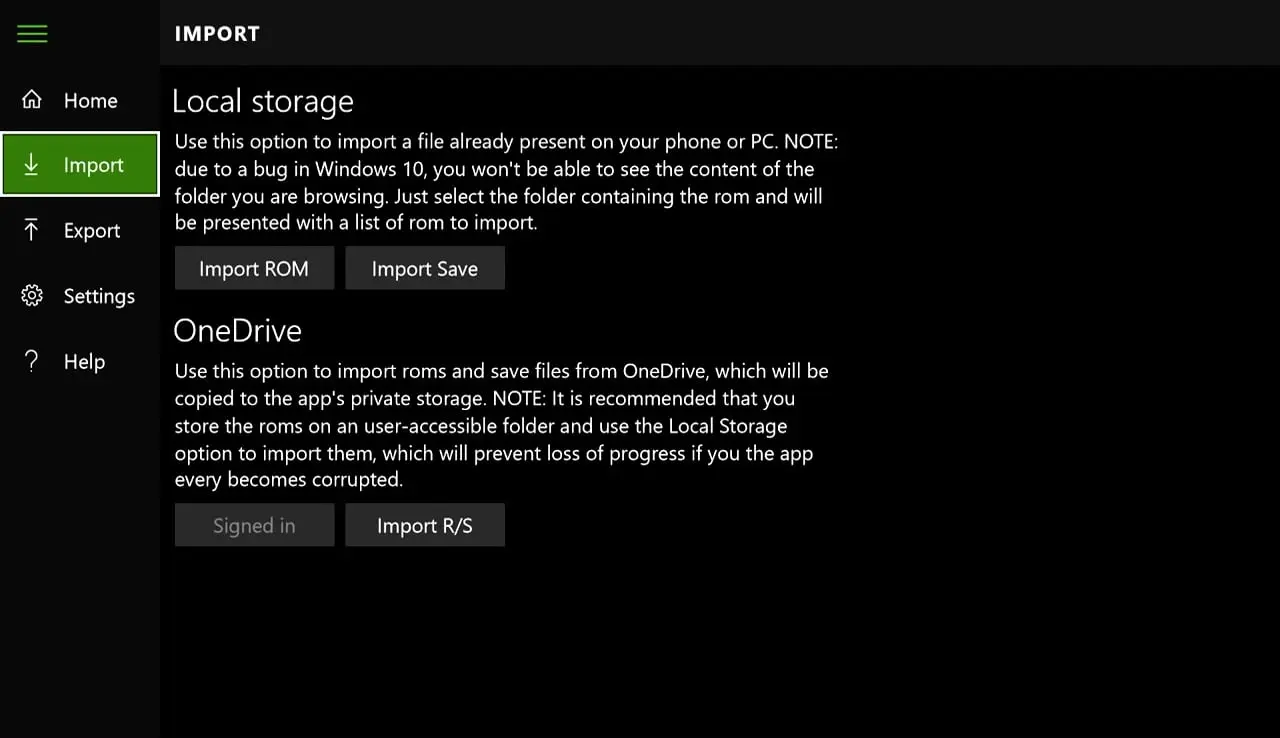This screenshot has width=1280, height=738.
Task: Click the Help question mark icon
Action: point(32,361)
